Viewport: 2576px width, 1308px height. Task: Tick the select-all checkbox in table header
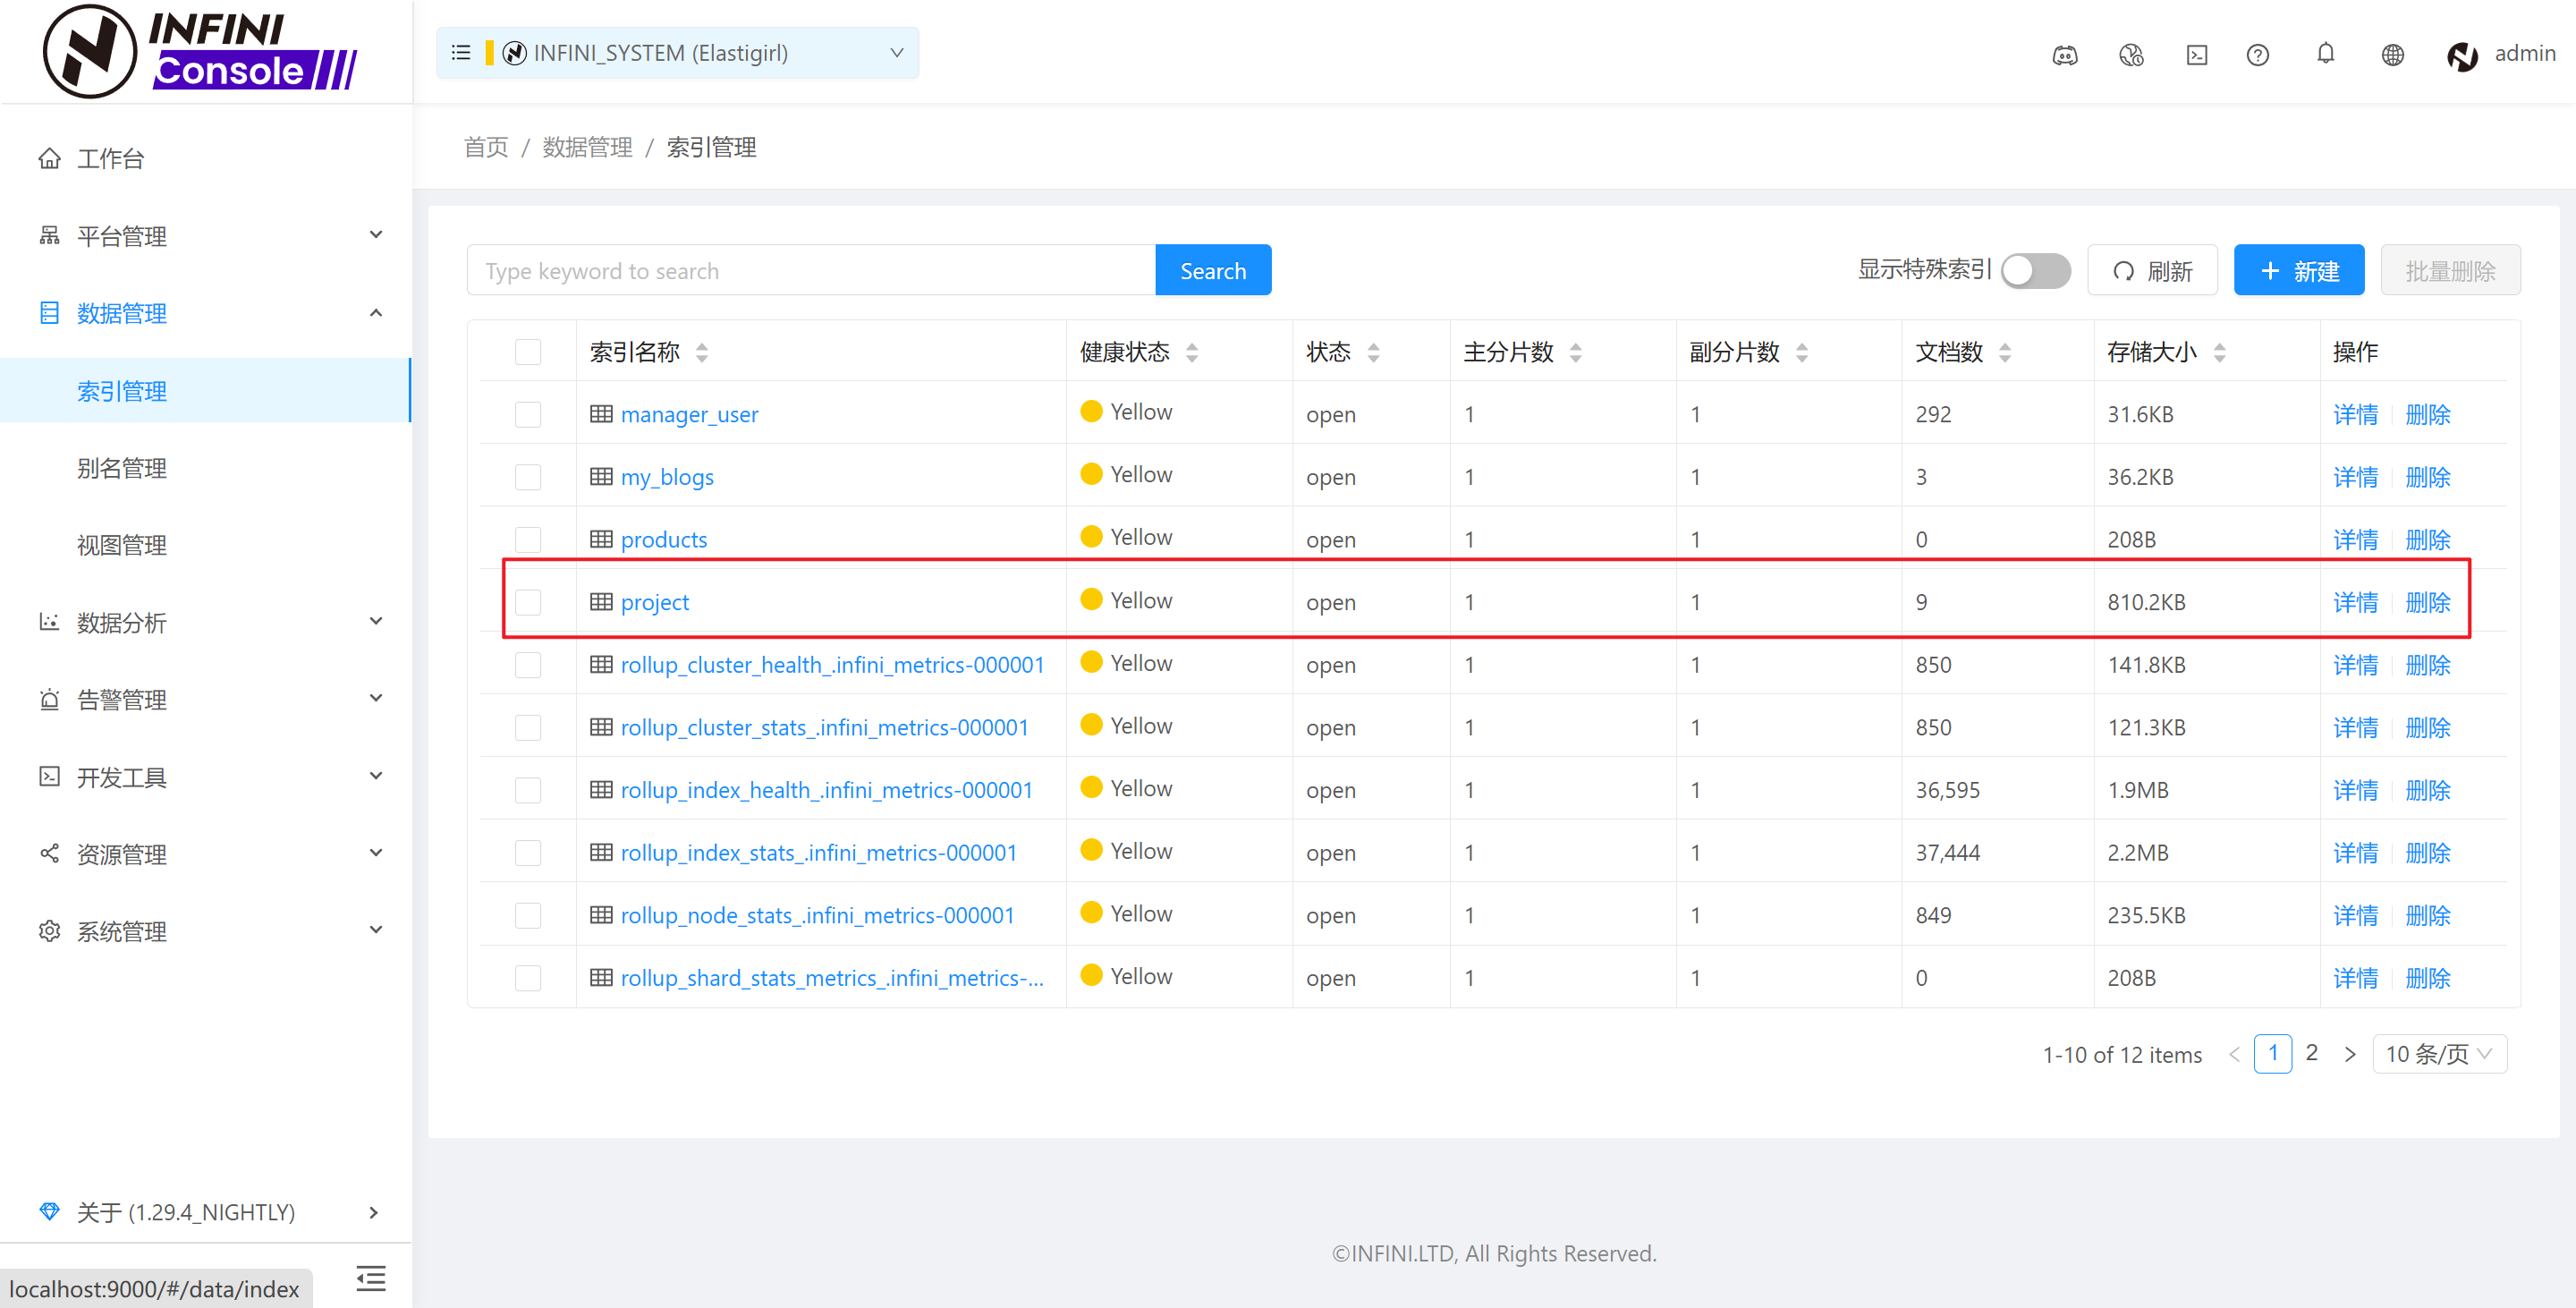[x=528, y=352]
